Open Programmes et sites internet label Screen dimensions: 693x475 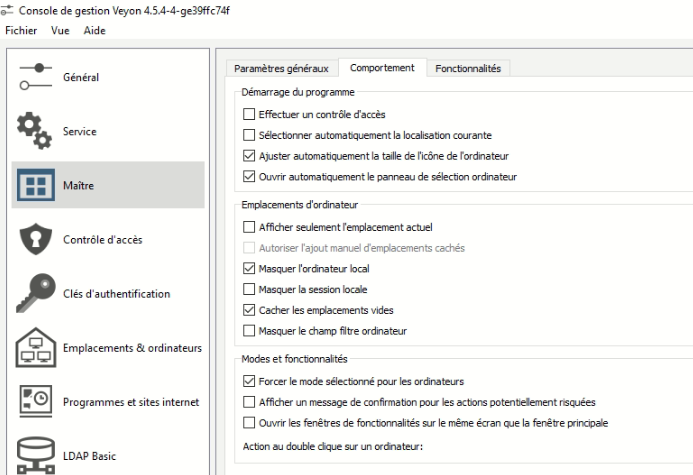point(131,402)
